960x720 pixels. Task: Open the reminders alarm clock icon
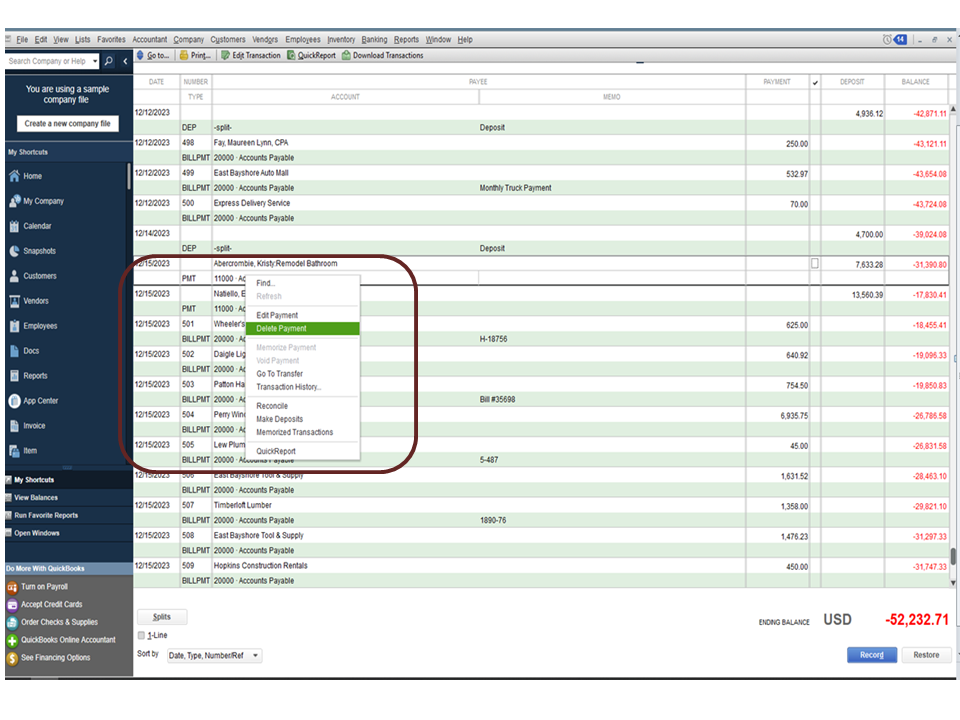(x=886, y=39)
